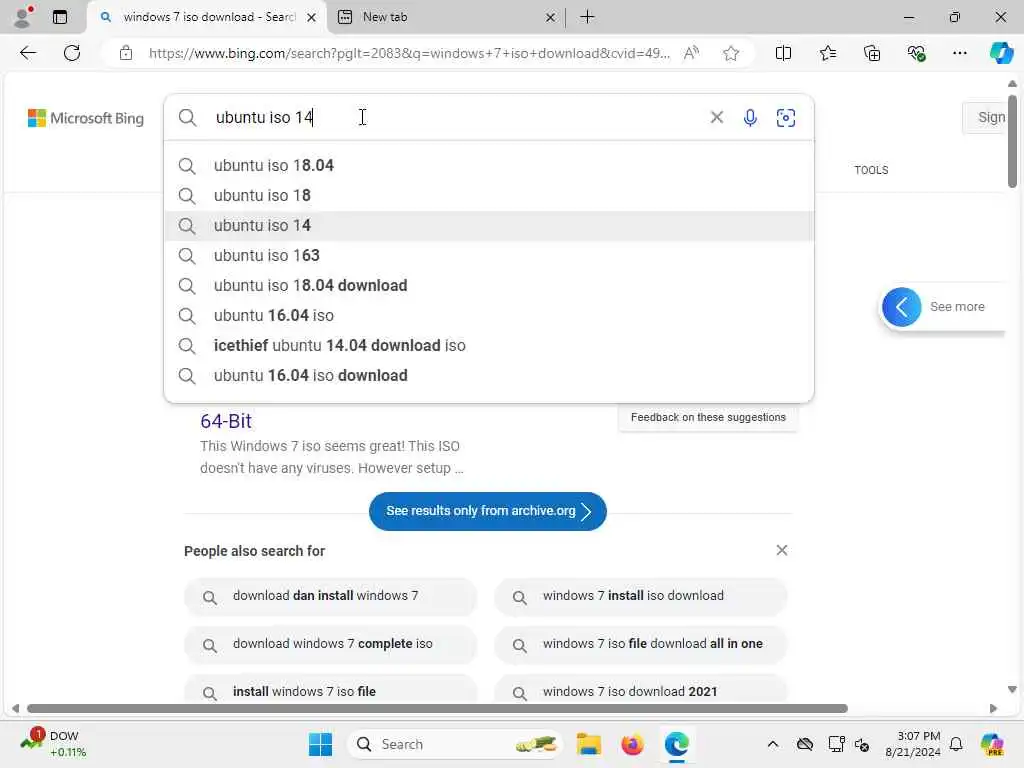The image size is (1024, 768).
Task: Open a new browser tab
Action: coord(587,17)
